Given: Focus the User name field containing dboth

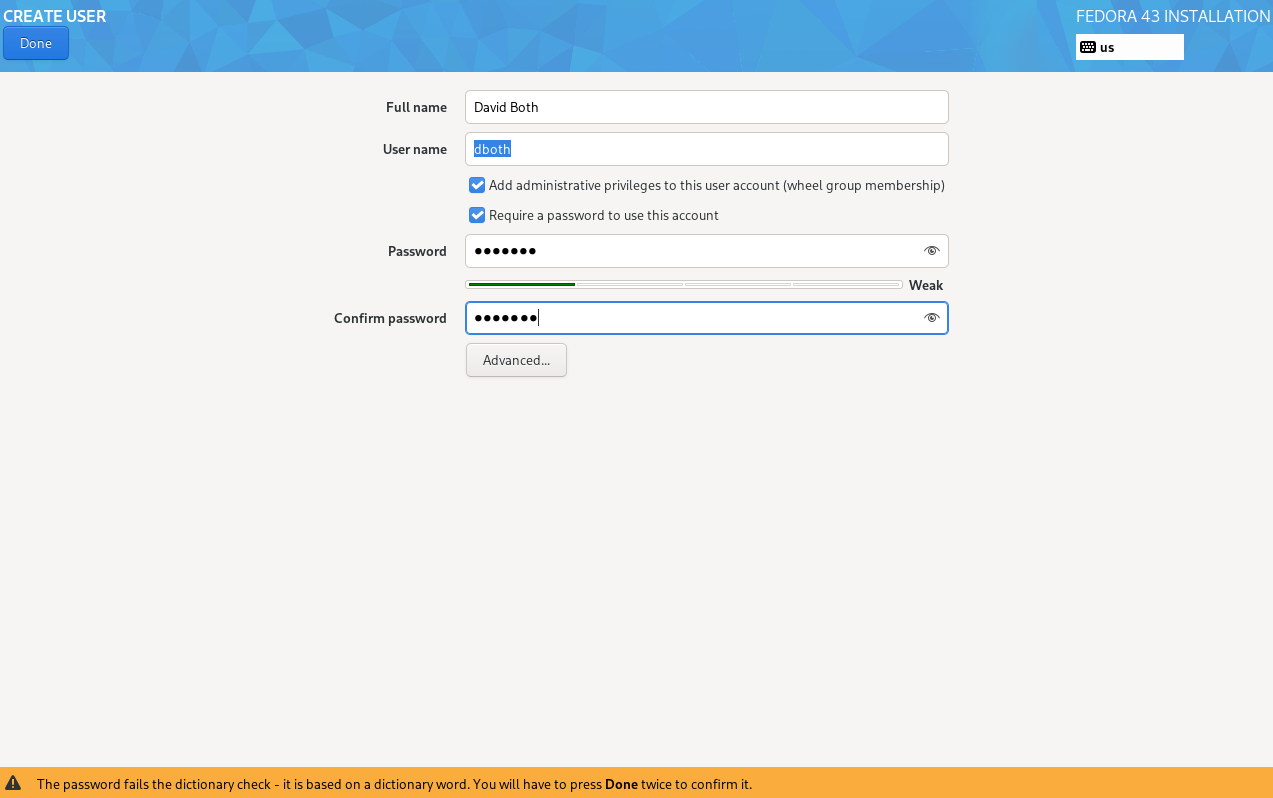Looking at the screenshot, I should coord(706,149).
